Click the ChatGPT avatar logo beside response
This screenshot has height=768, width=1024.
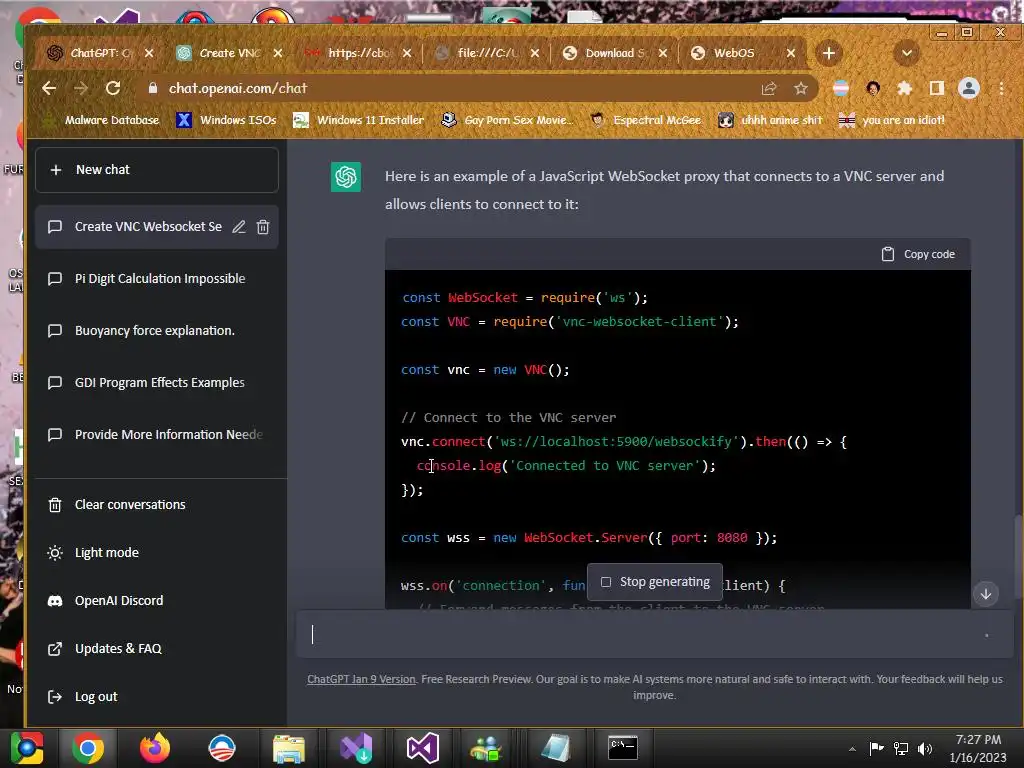(x=345, y=177)
